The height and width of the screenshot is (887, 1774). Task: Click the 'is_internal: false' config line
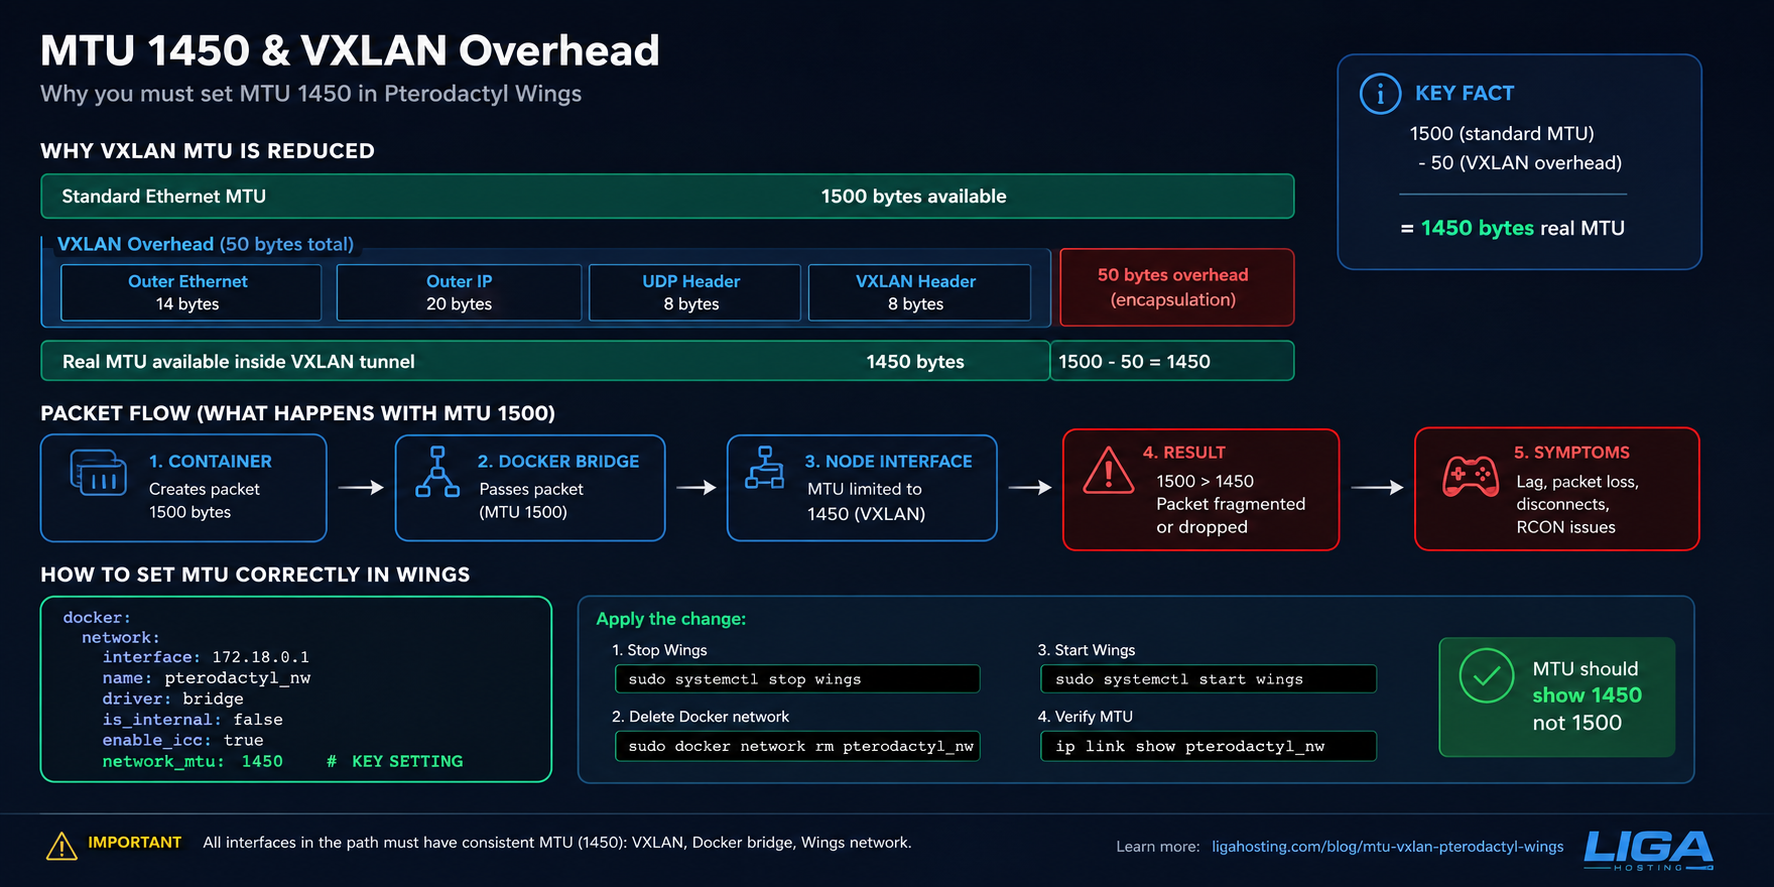click(192, 719)
